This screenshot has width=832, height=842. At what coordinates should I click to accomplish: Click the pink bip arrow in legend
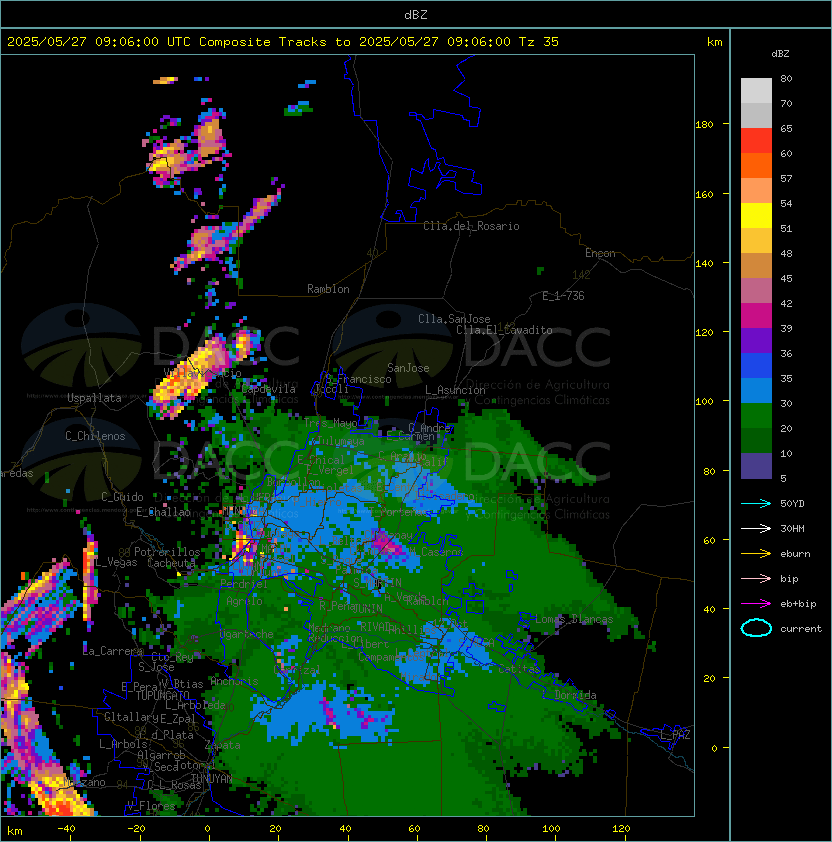pyautogui.click(x=756, y=579)
